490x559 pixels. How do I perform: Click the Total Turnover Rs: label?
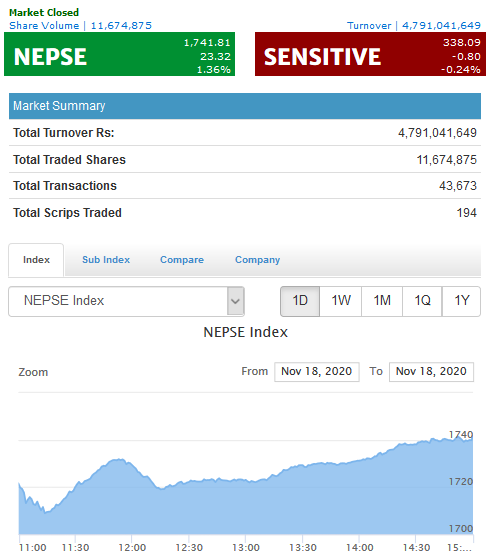tap(64, 133)
